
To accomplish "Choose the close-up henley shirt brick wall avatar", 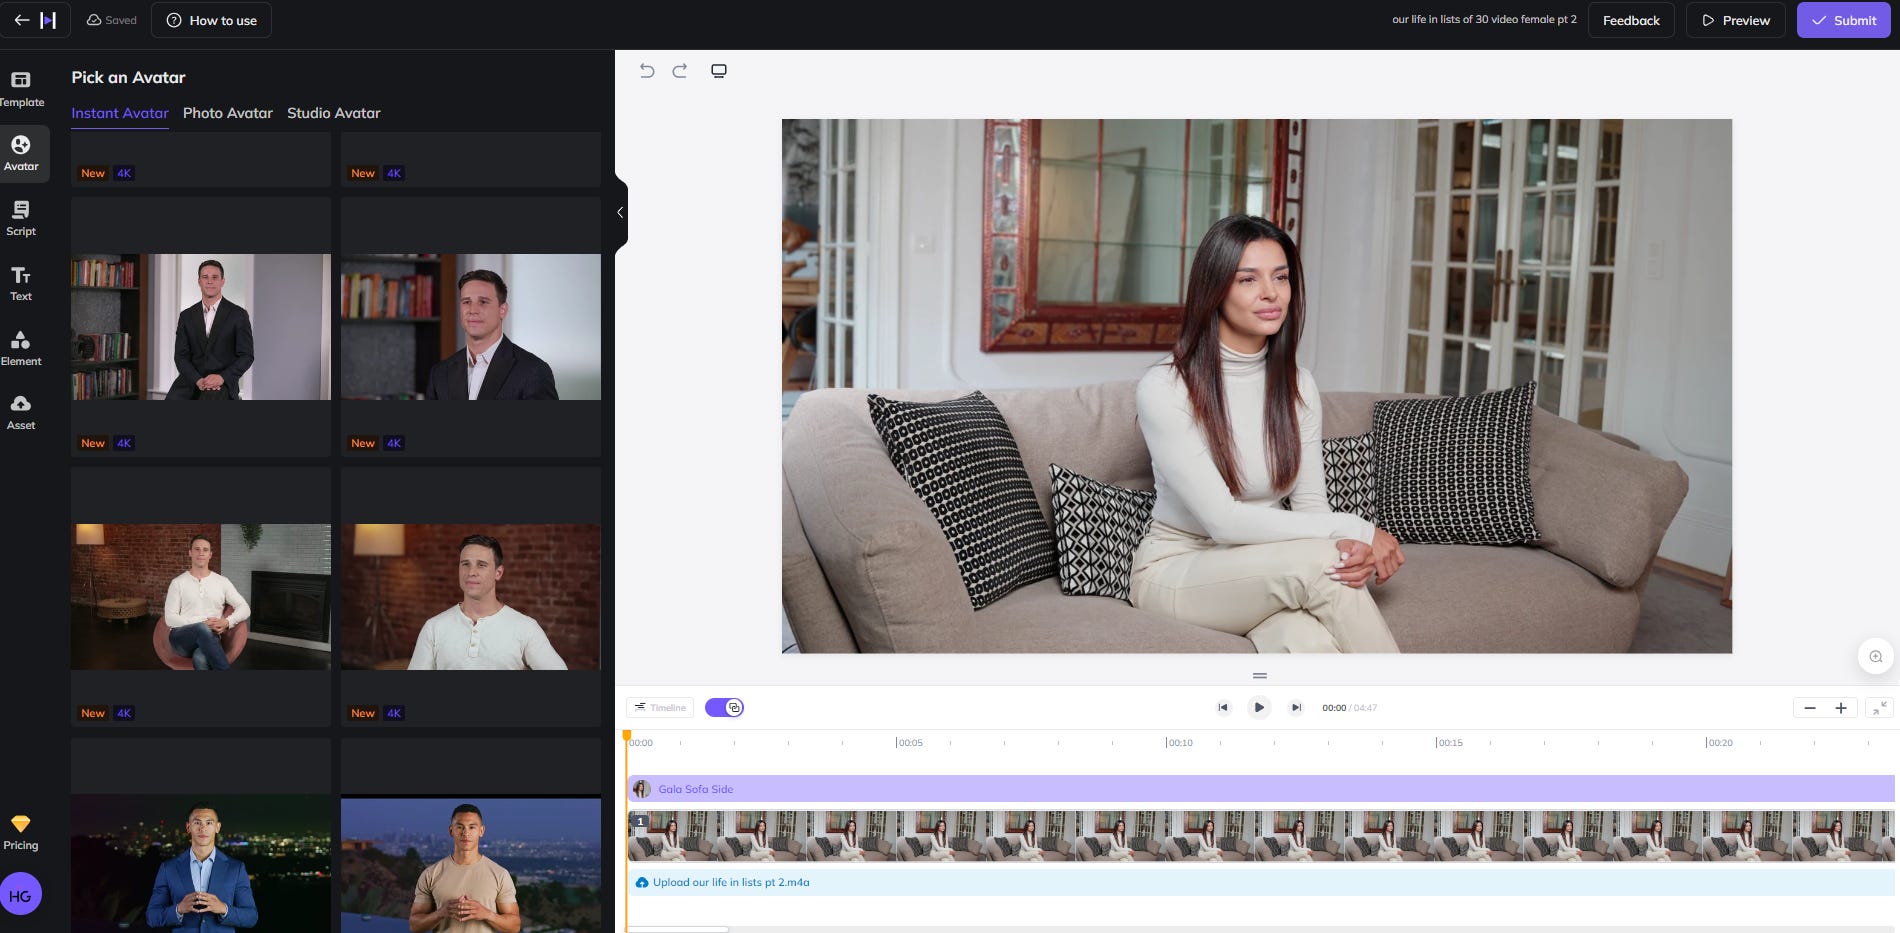I will 471,597.
